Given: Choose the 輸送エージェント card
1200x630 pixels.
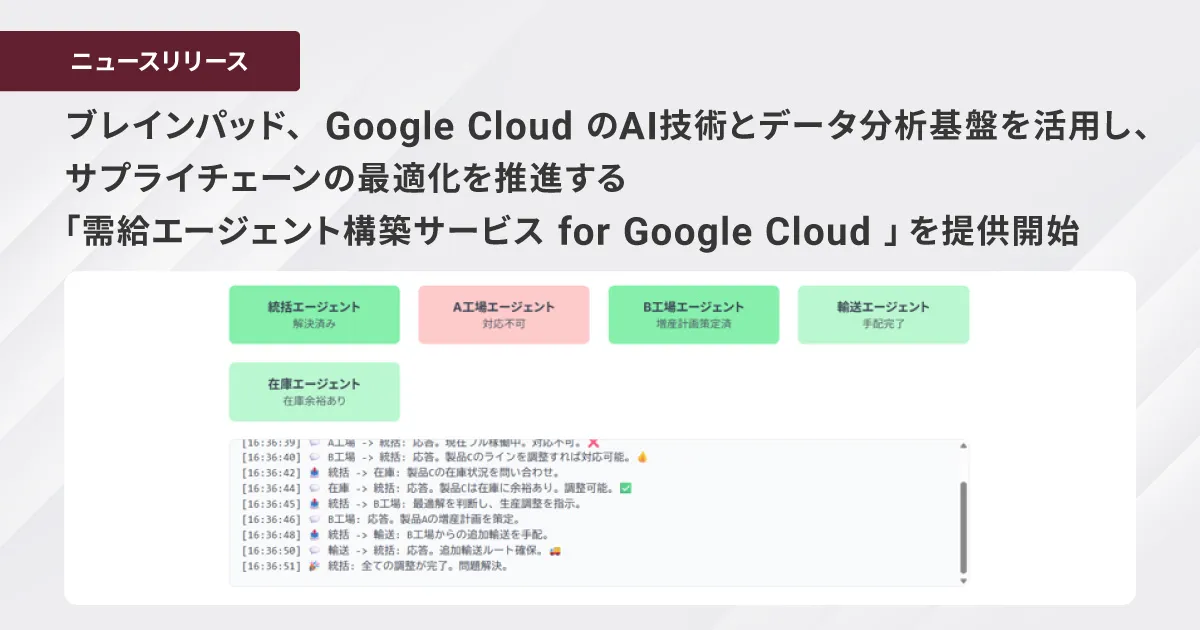Looking at the screenshot, I should pos(883,314).
